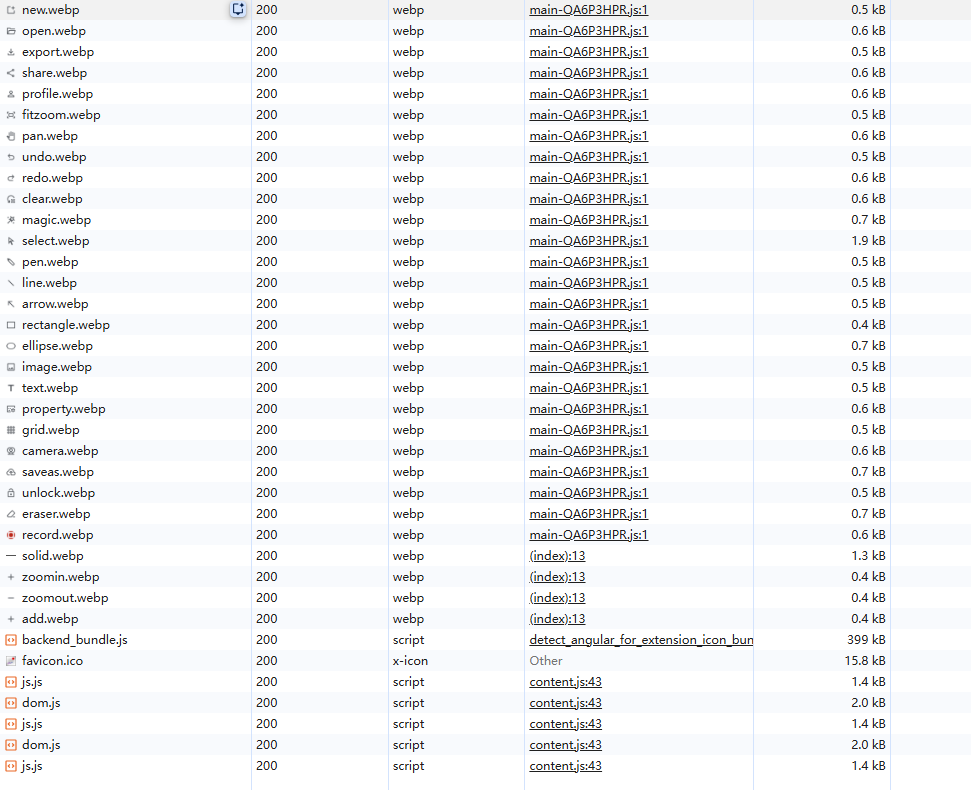Click the eraser.webp thumbnail icon
The image size is (971, 790).
pyautogui.click(x=11, y=514)
